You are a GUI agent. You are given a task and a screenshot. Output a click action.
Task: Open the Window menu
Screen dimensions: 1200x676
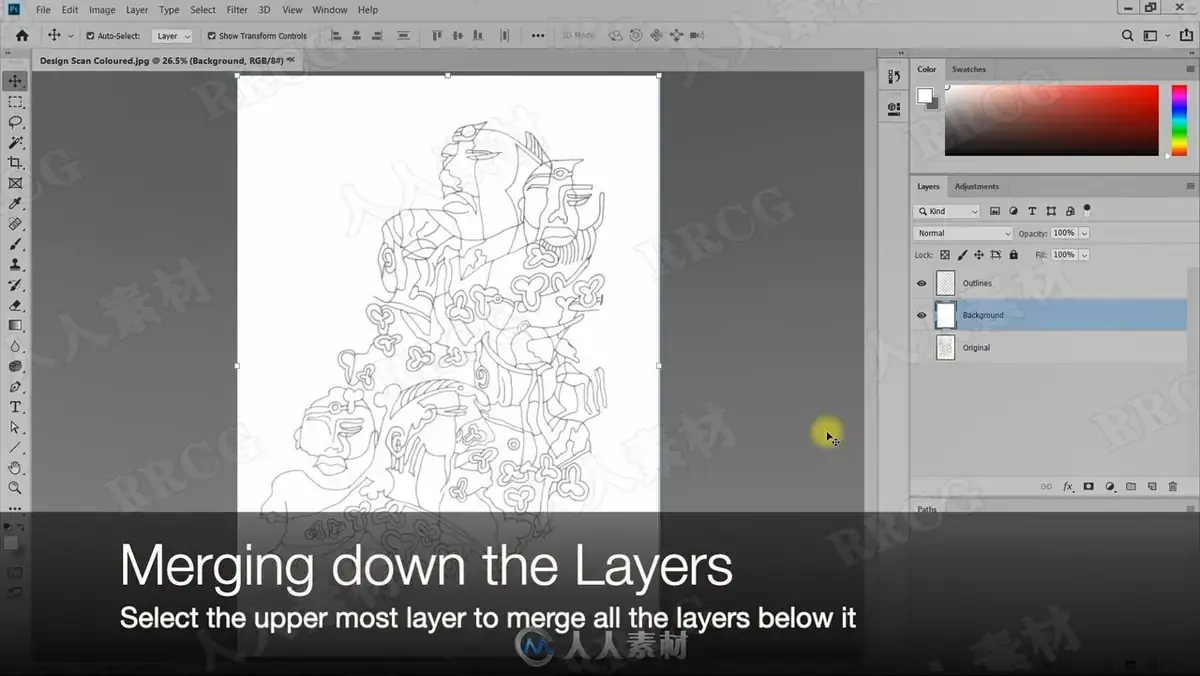coord(330,10)
